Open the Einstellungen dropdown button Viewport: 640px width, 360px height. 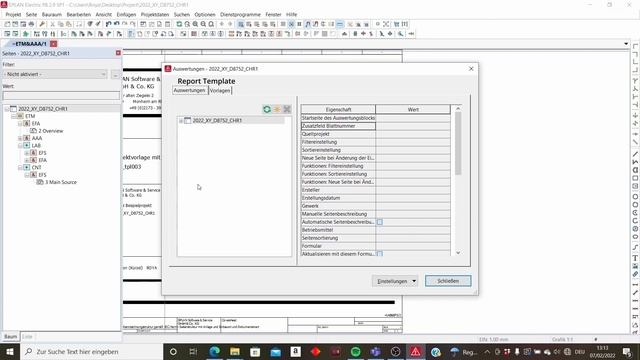click(395, 281)
